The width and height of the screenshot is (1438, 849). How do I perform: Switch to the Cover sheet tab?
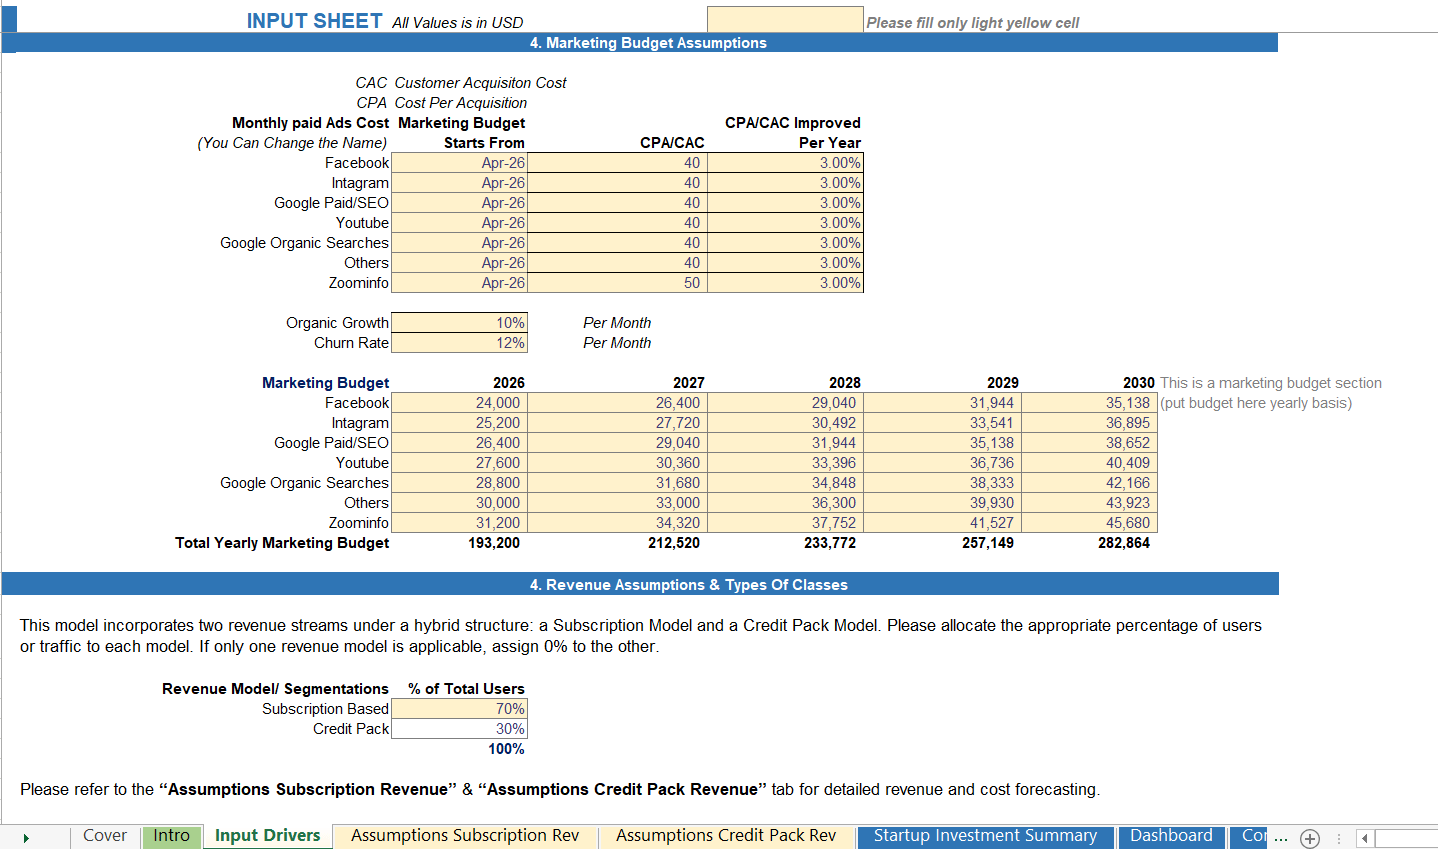pyautogui.click(x=104, y=836)
